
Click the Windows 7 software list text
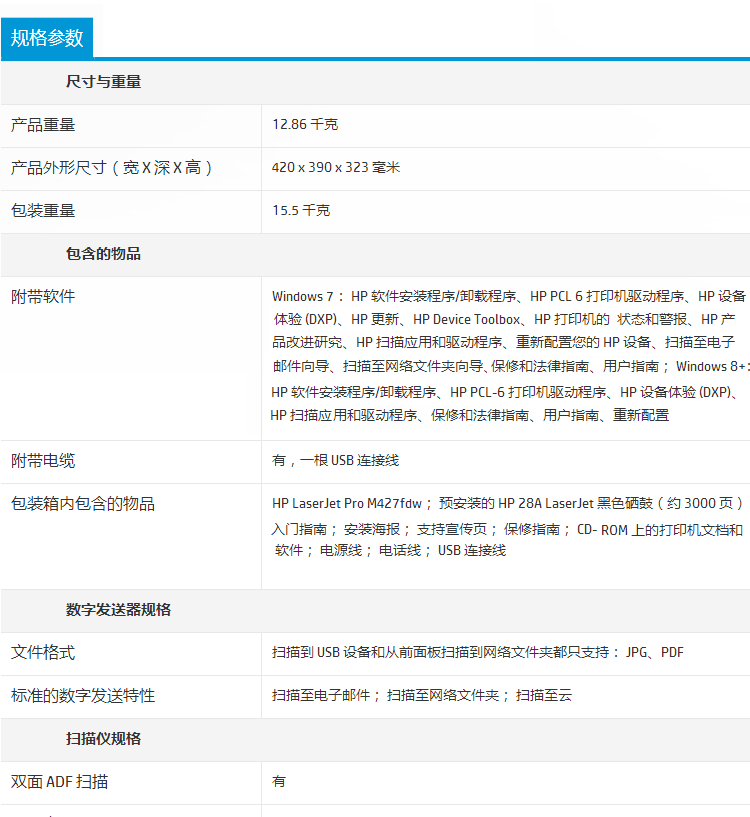[509, 355]
